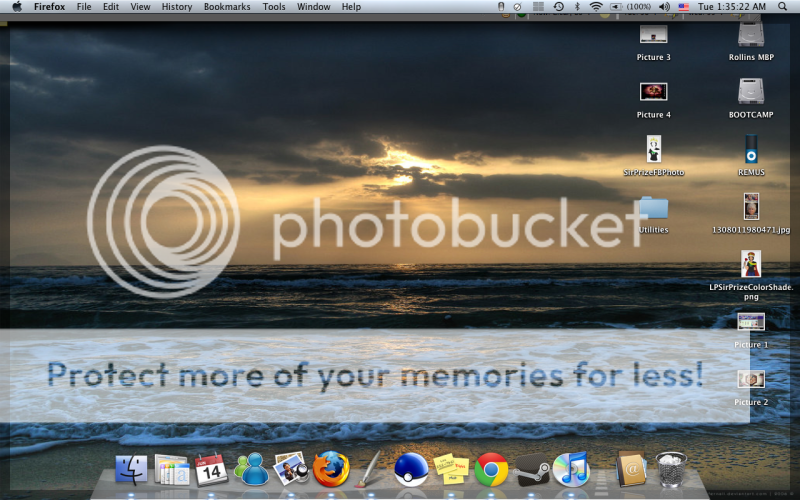Open Address Book in the dock
800x500 pixels.
[x=629, y=468]
